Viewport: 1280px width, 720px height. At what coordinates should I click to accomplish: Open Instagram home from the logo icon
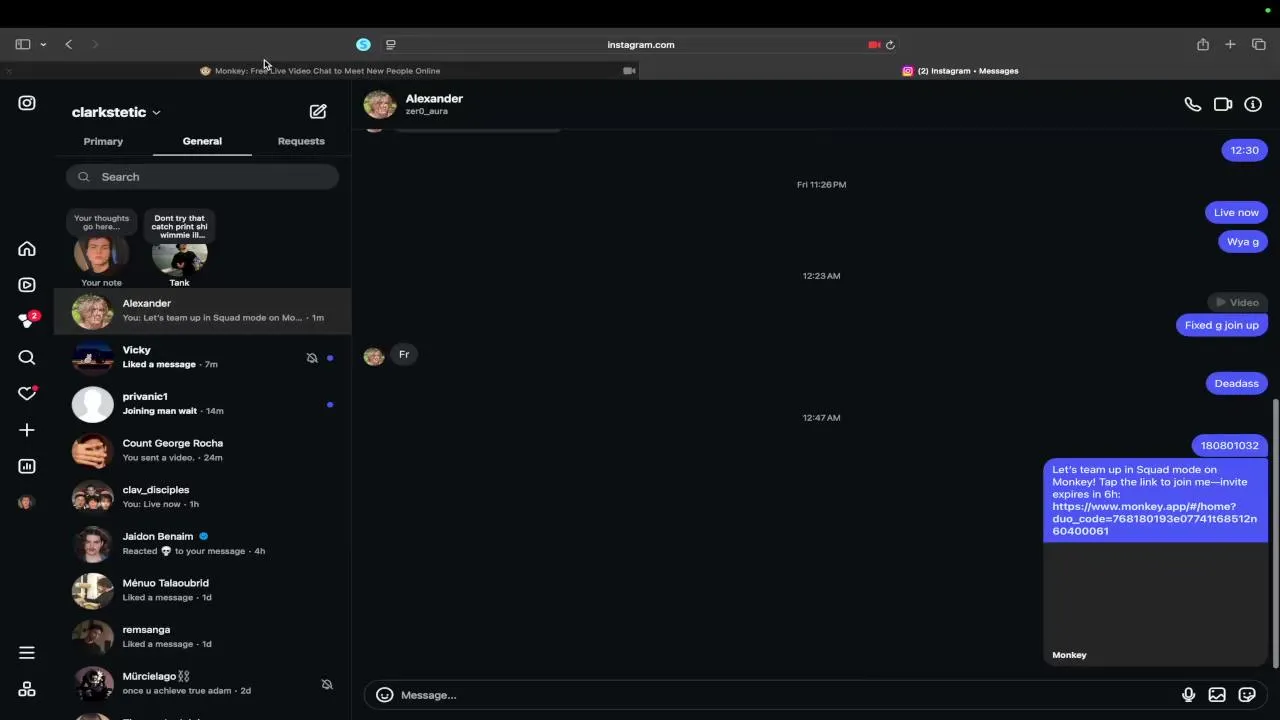point(27,103)
